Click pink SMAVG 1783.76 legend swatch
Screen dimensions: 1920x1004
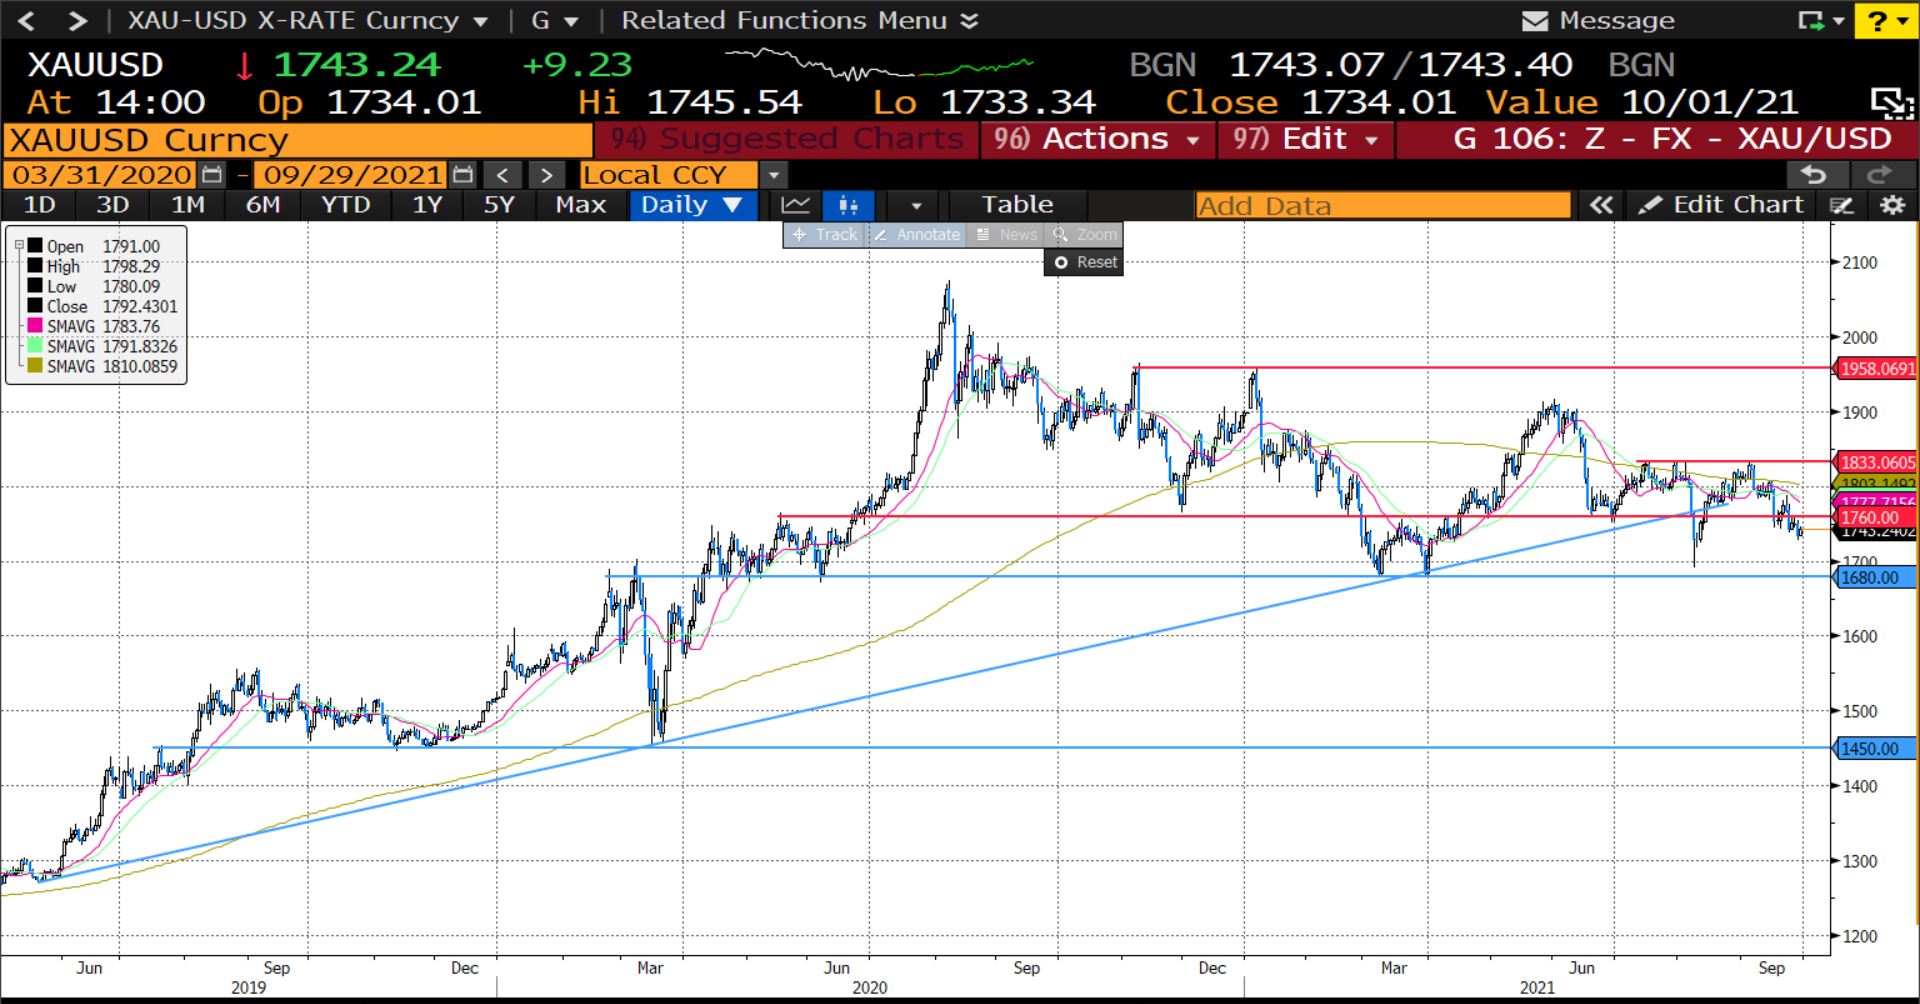(35, 326)
